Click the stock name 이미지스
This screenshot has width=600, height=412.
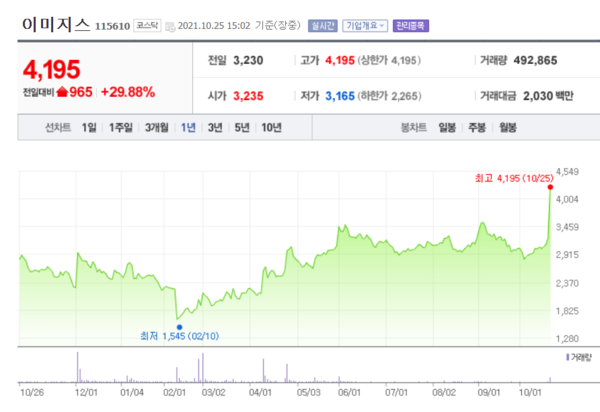[56, 24]
